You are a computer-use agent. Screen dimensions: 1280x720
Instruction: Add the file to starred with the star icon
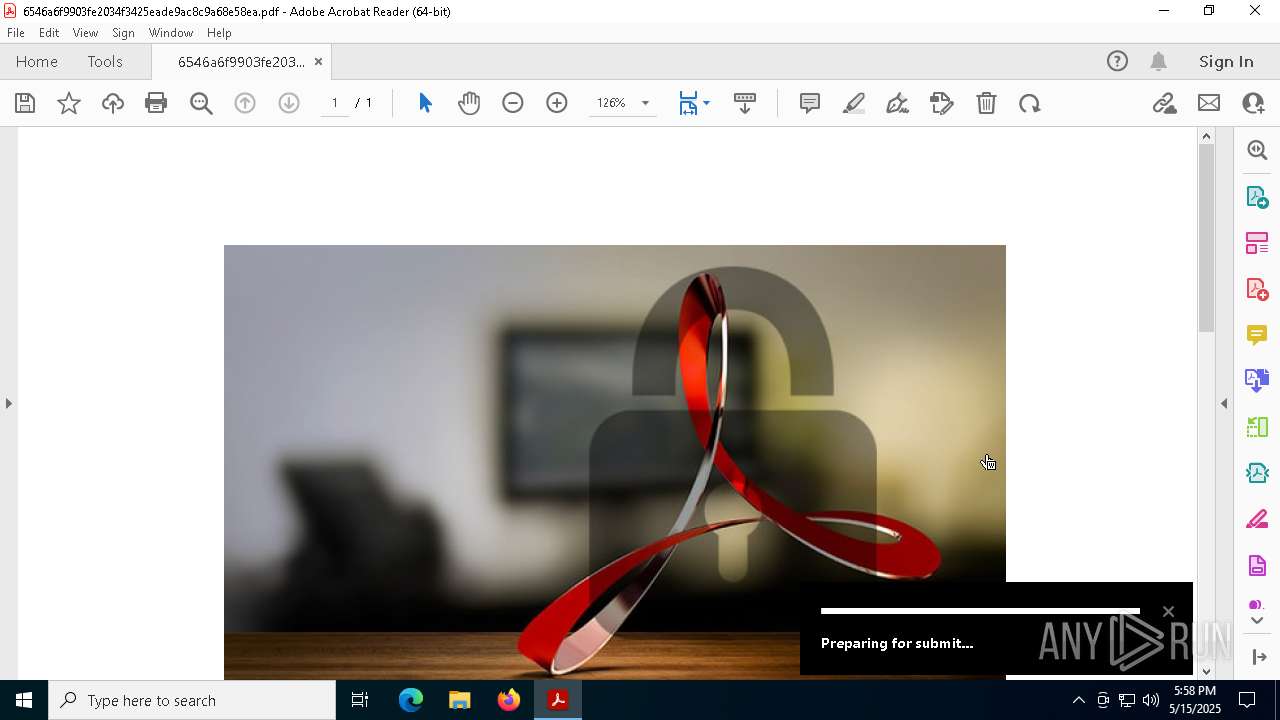[69, 103]
